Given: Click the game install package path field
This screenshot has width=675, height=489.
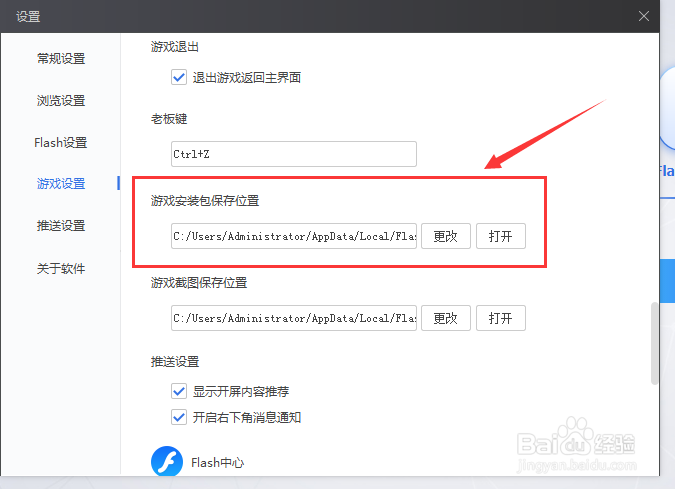Looking at the screenshot, I should coord(294,236).
